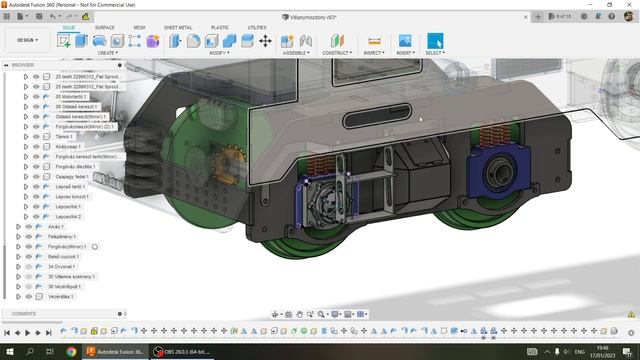
Task: Toggle visibility of Lepcsőfok:2
Action: coord(36,216)
